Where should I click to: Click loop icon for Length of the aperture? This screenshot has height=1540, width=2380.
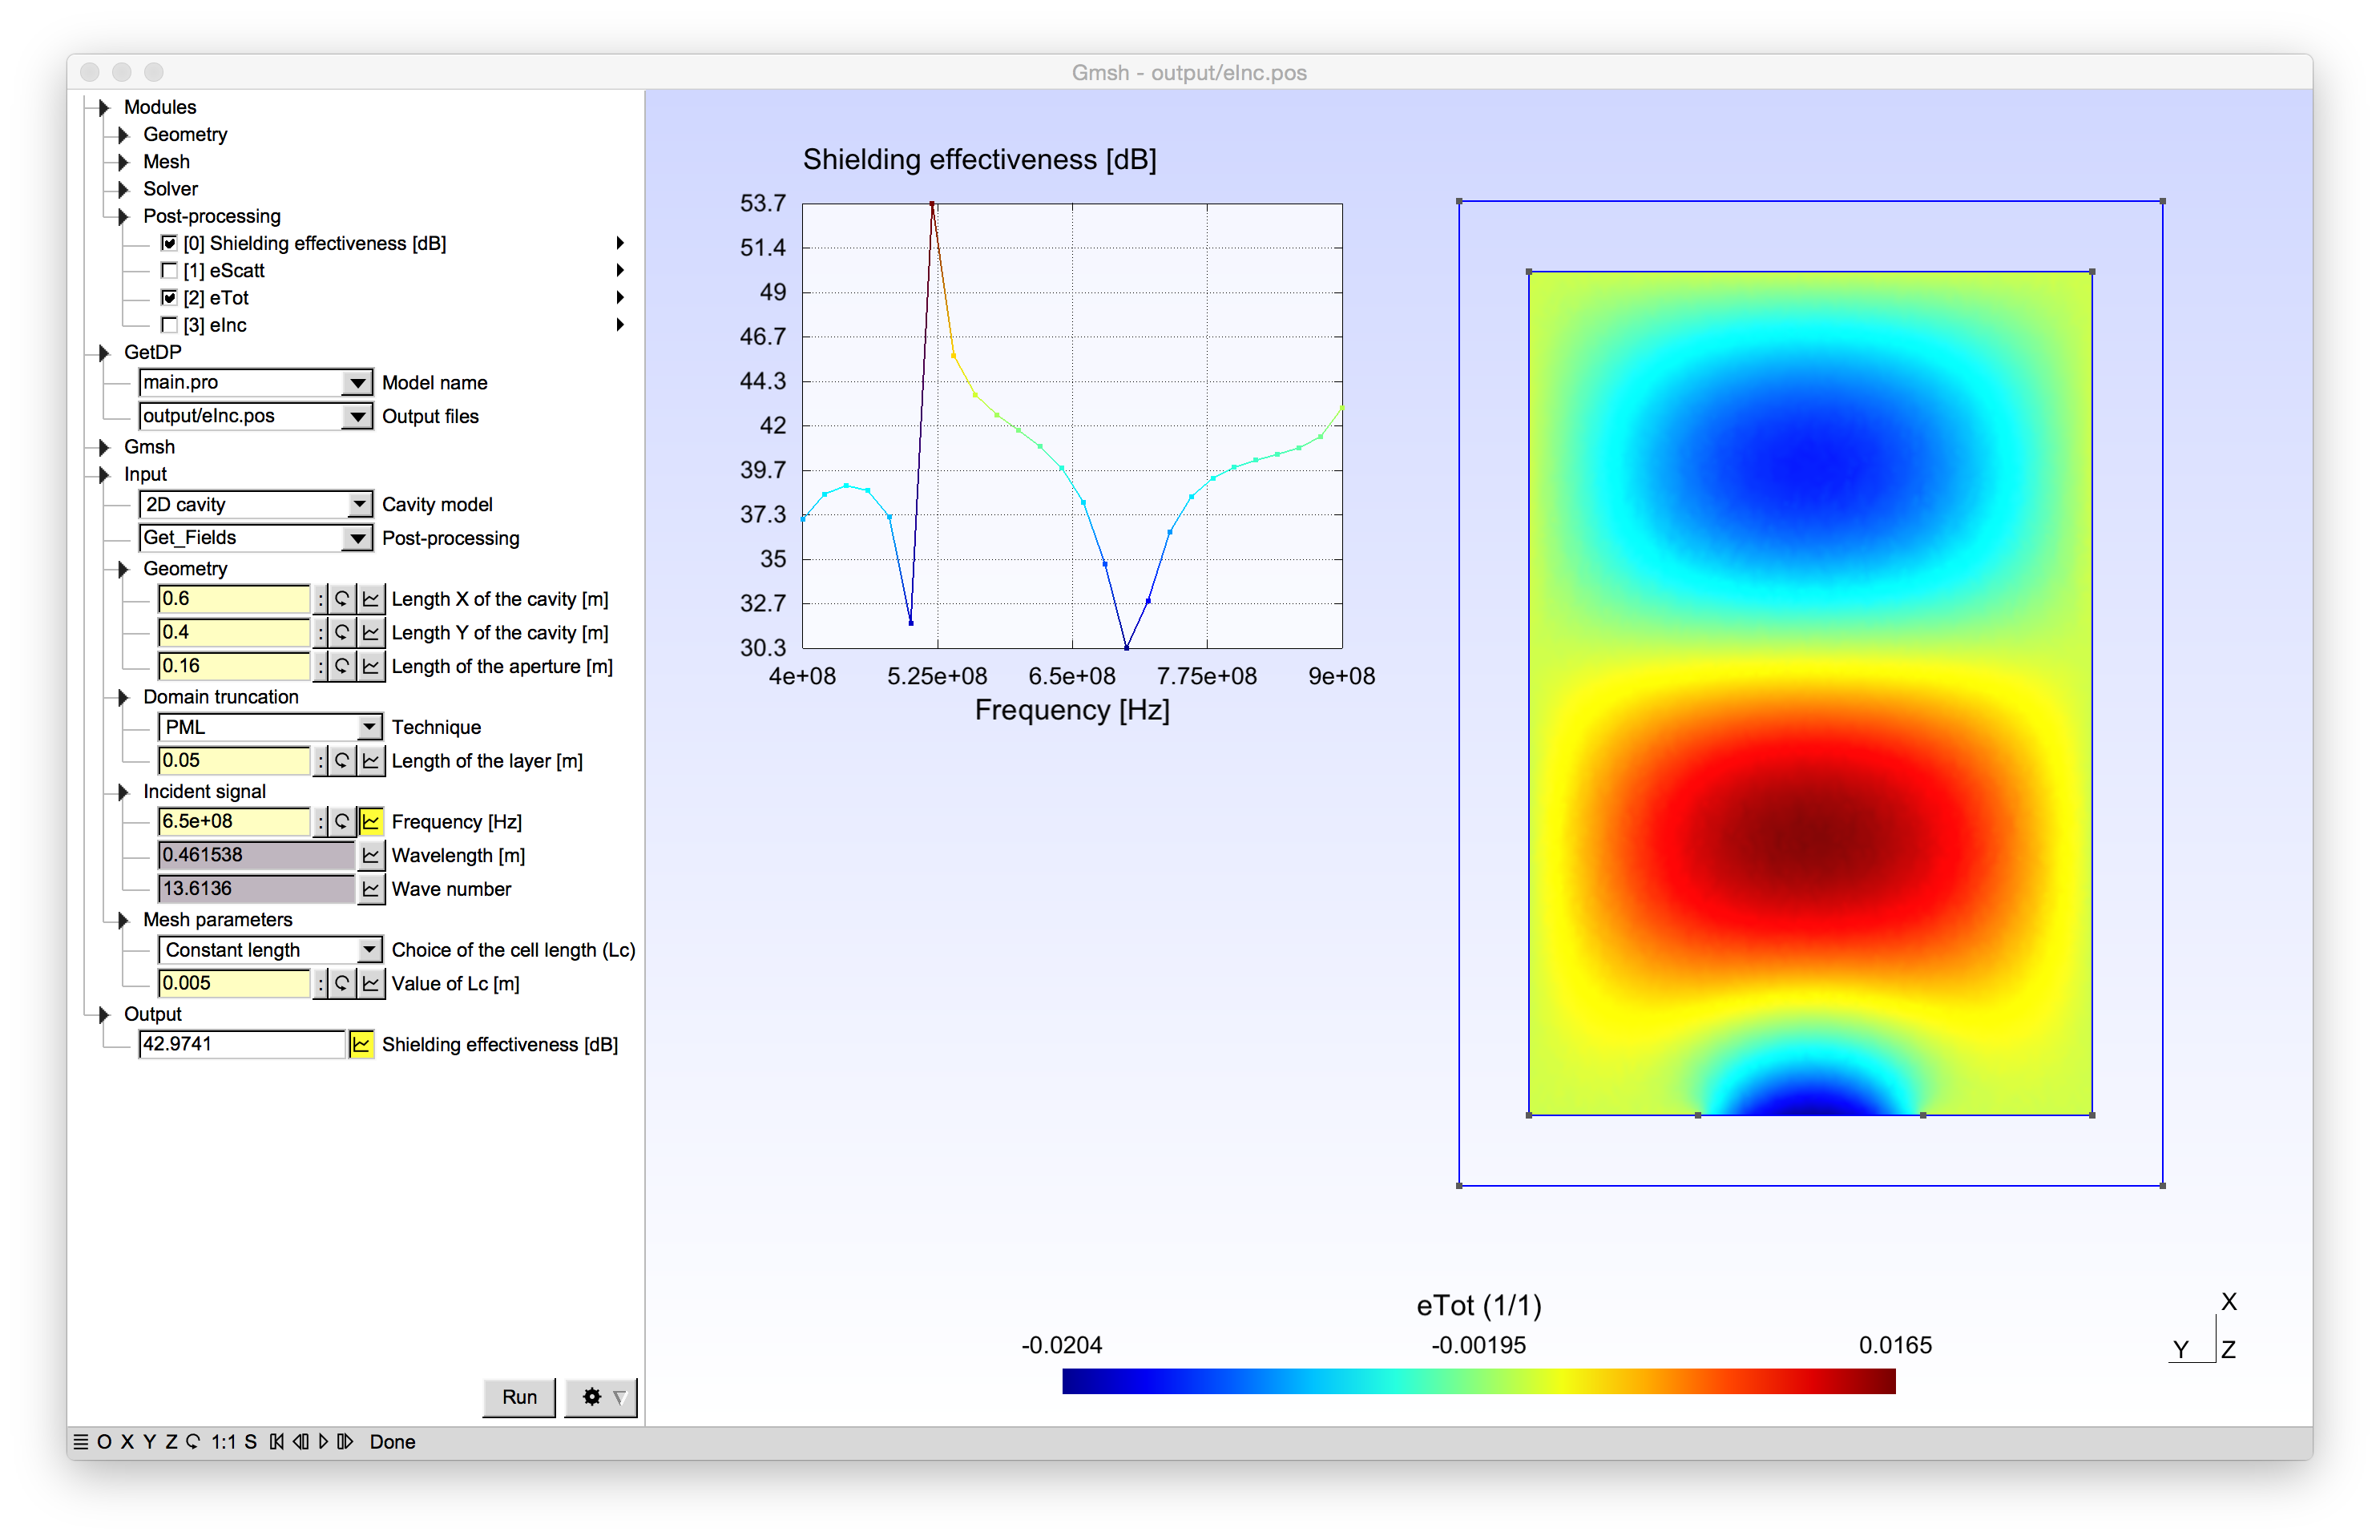(x=342, y=666)
